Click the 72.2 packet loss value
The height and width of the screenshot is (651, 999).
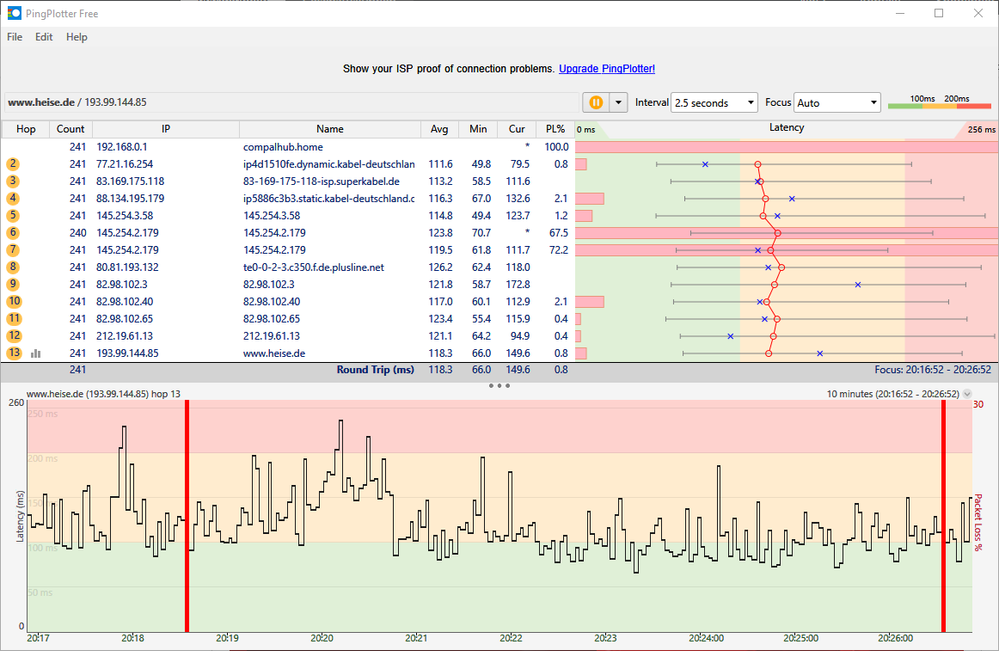point(559,250)
